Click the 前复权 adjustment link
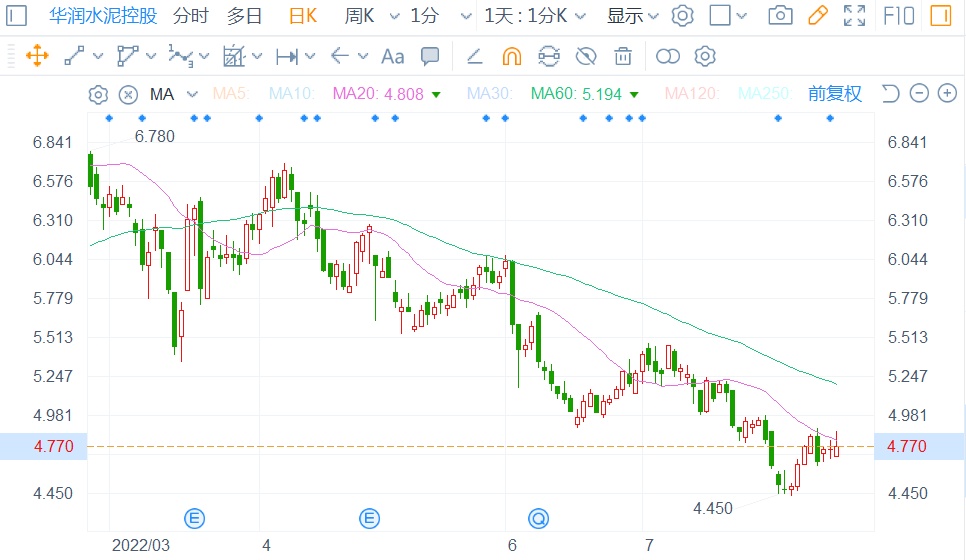This screenshot has width=966, height=560. tap(835, 94)
